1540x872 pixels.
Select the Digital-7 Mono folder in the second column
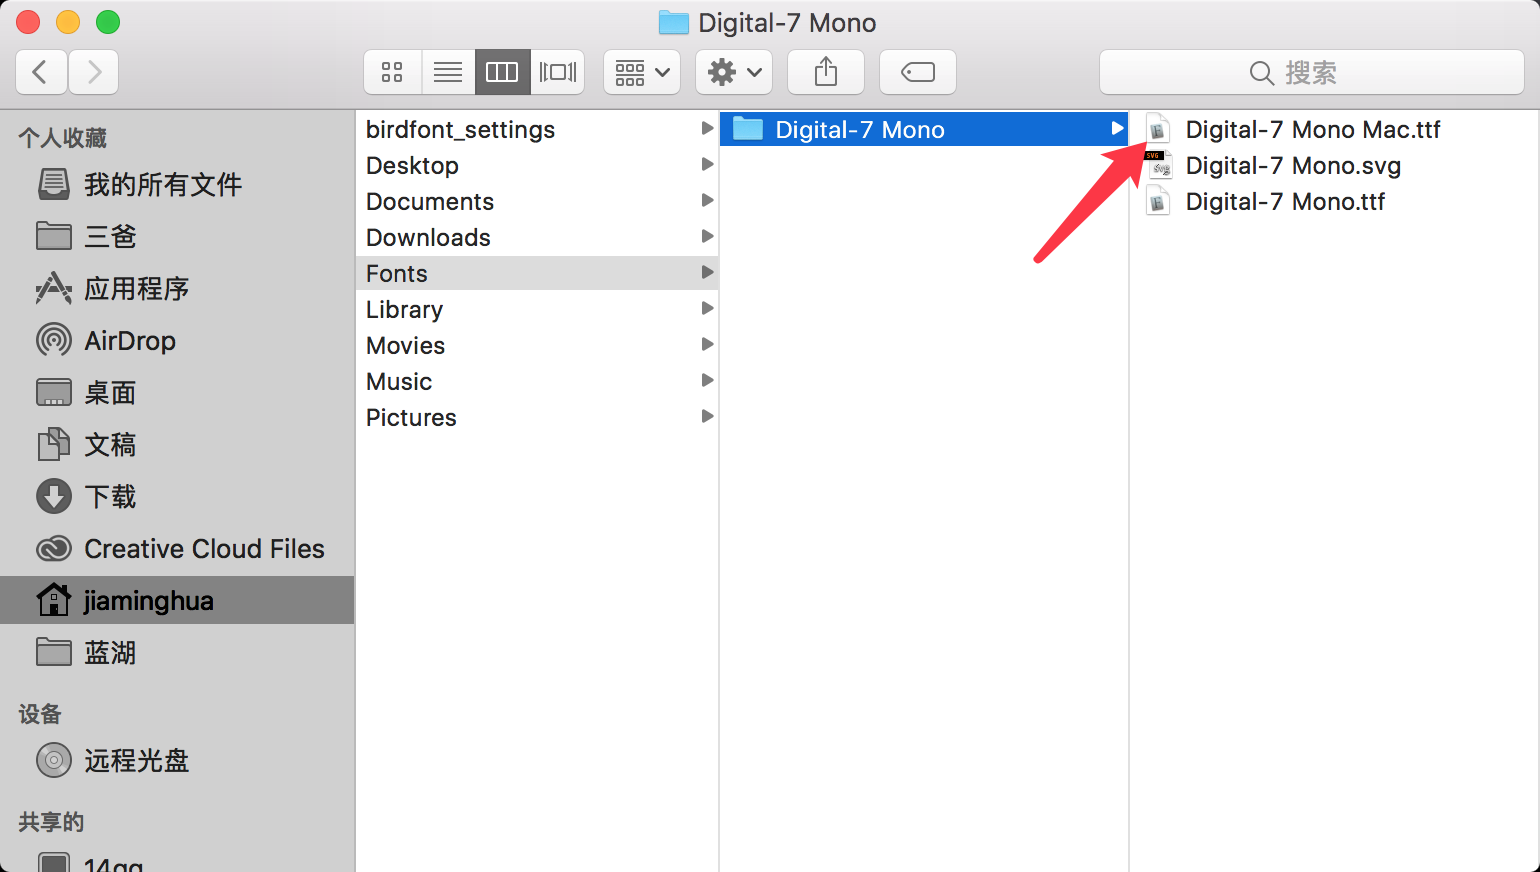pos(924,129)
